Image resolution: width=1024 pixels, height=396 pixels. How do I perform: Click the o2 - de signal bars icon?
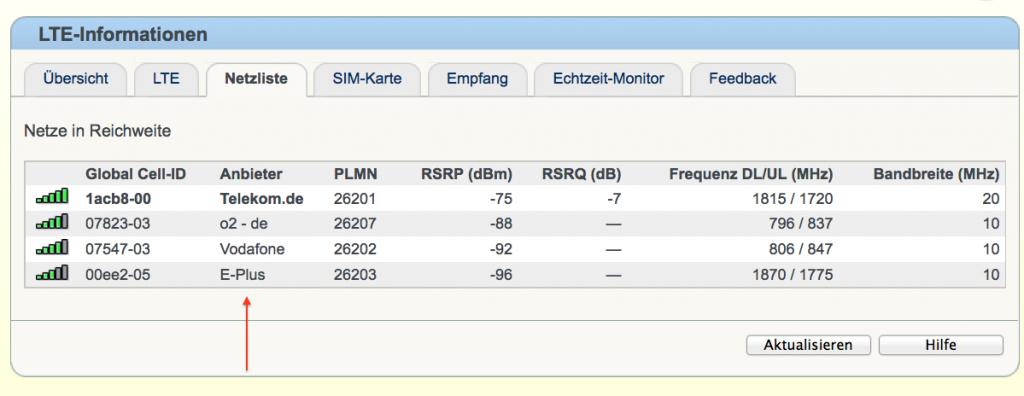(x=52, y=222)
